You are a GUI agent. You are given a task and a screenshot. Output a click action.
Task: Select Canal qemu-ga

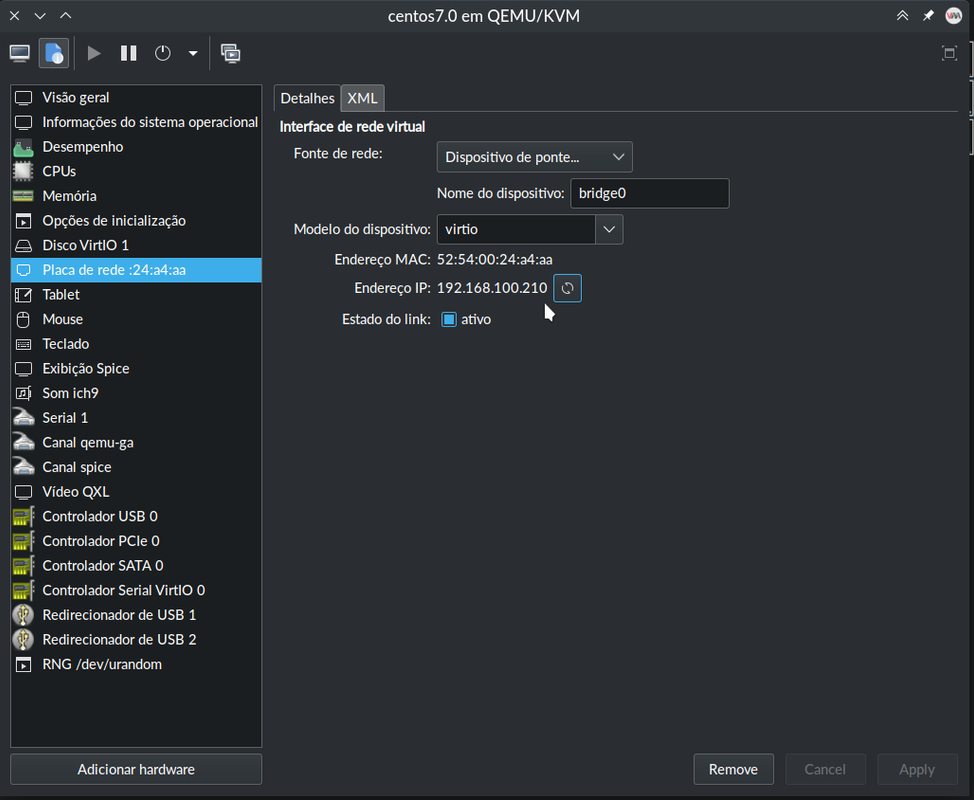tap(136, 442)
